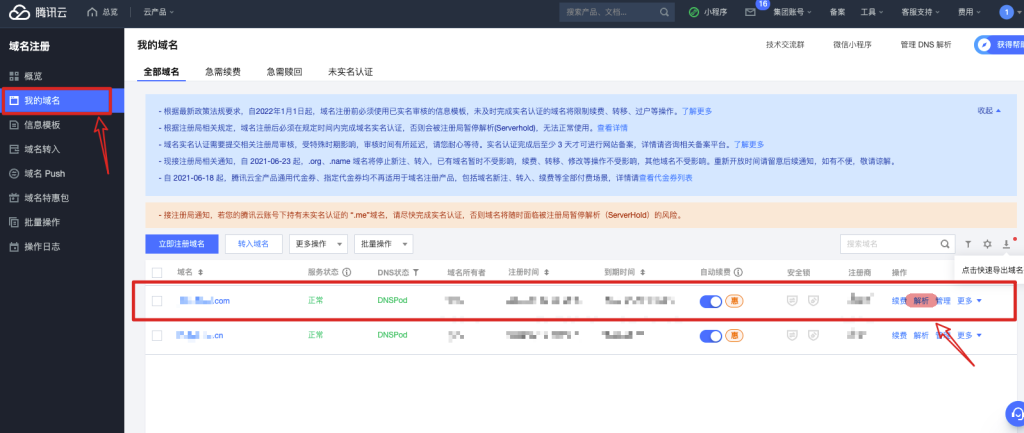Expand the 批量操作 dropdown
1024x433 pixels.
[x=383, y=244]
